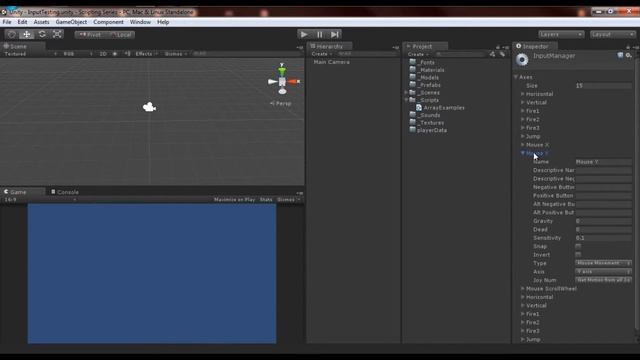Collapse the Mouse Y axis

coord(522,153)
